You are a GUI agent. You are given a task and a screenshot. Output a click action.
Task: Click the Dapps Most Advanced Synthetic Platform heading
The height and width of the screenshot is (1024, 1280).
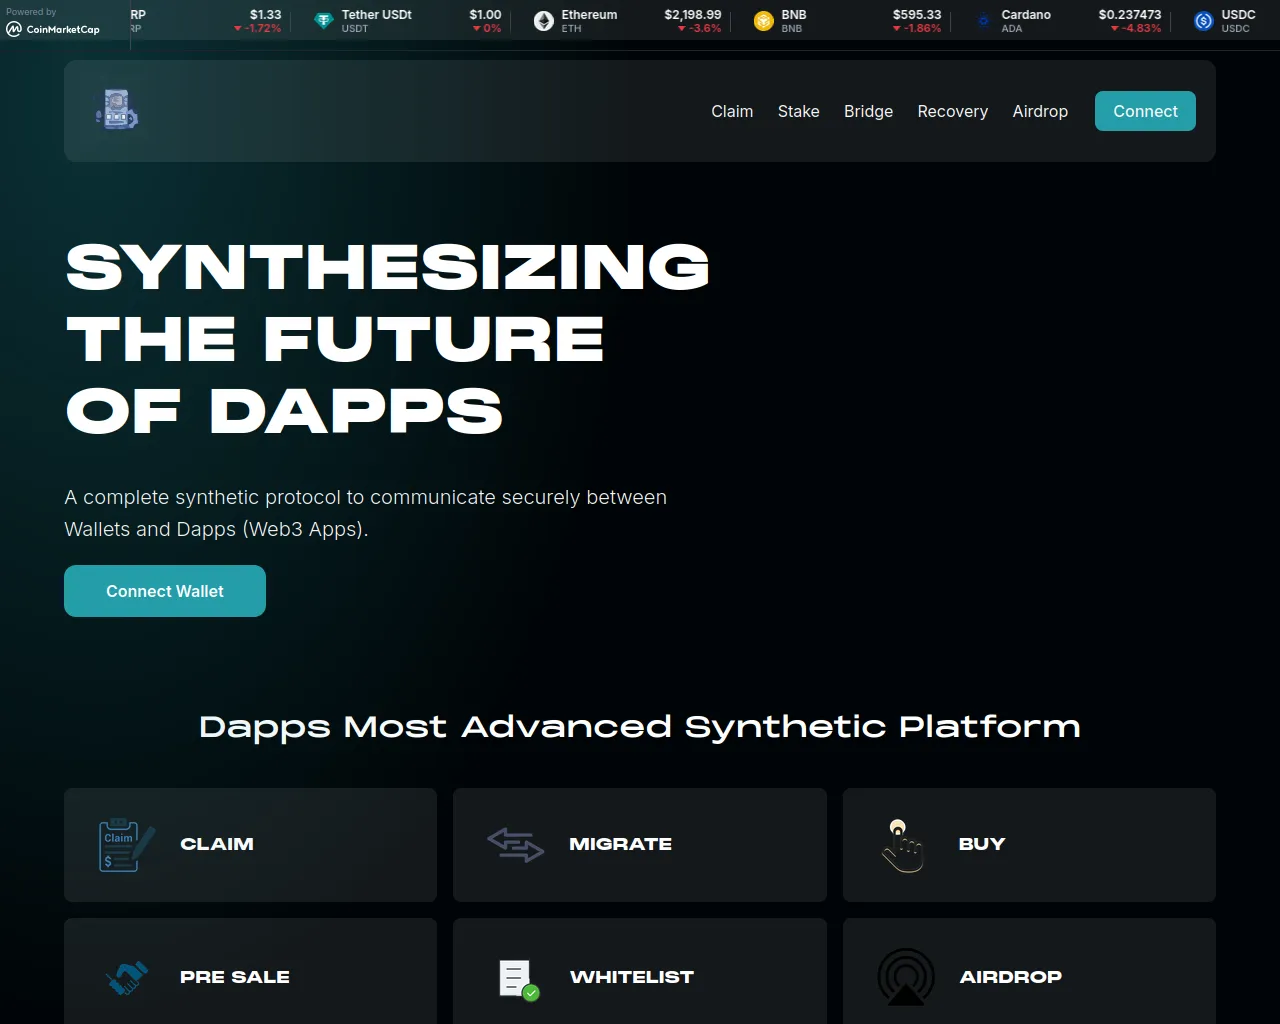point(640,727)
